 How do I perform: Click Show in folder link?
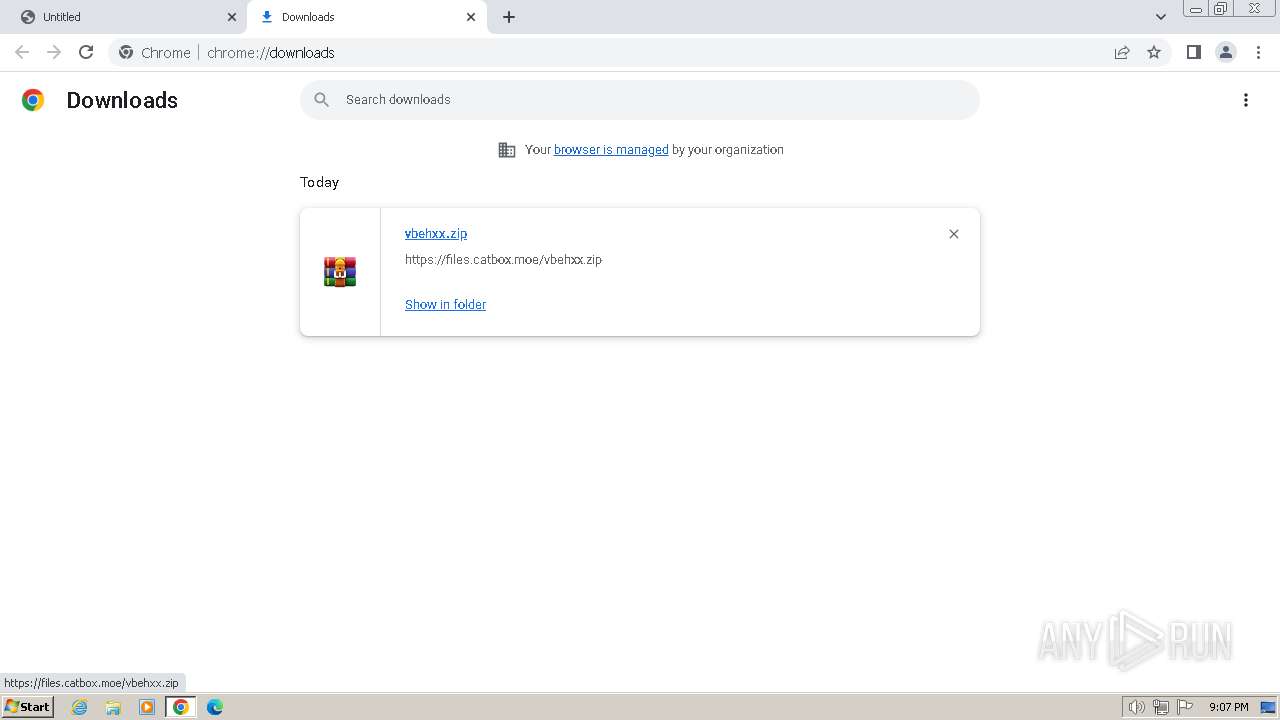(445, 304)
